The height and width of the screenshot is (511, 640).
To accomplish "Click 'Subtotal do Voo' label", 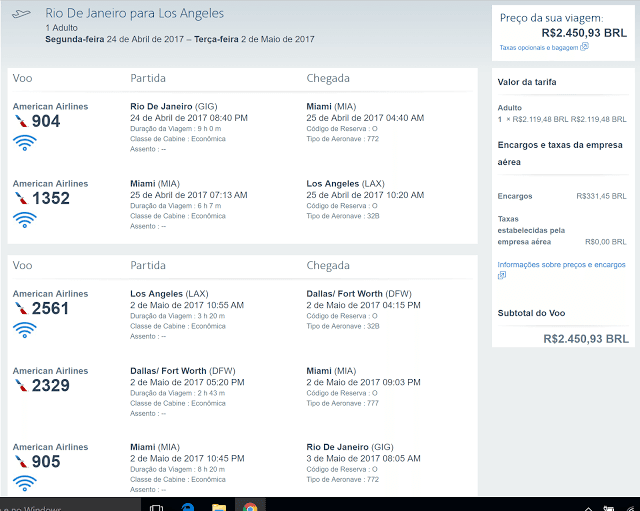I will (531, 313).
